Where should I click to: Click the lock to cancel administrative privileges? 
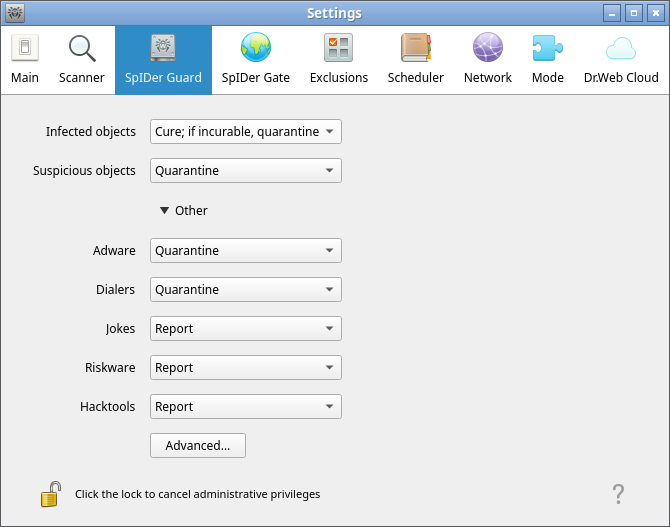(51, 494)
